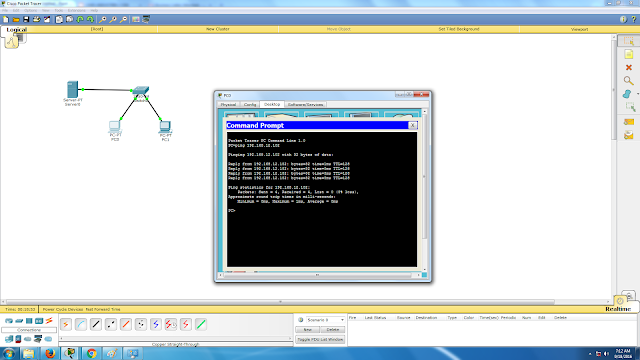The height and width of the screenshot is (360, 640).
Task: Select End Devices category icon
Action: click(x=9, y=339)
